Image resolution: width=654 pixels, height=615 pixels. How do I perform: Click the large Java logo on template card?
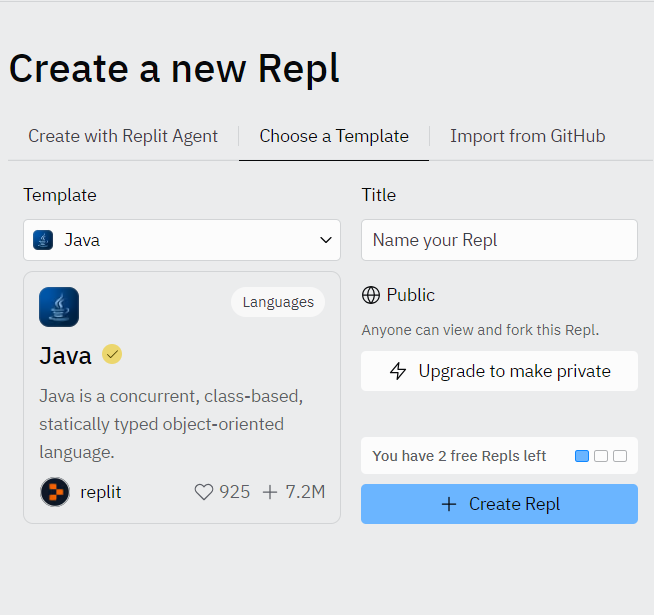pos(59,307)
